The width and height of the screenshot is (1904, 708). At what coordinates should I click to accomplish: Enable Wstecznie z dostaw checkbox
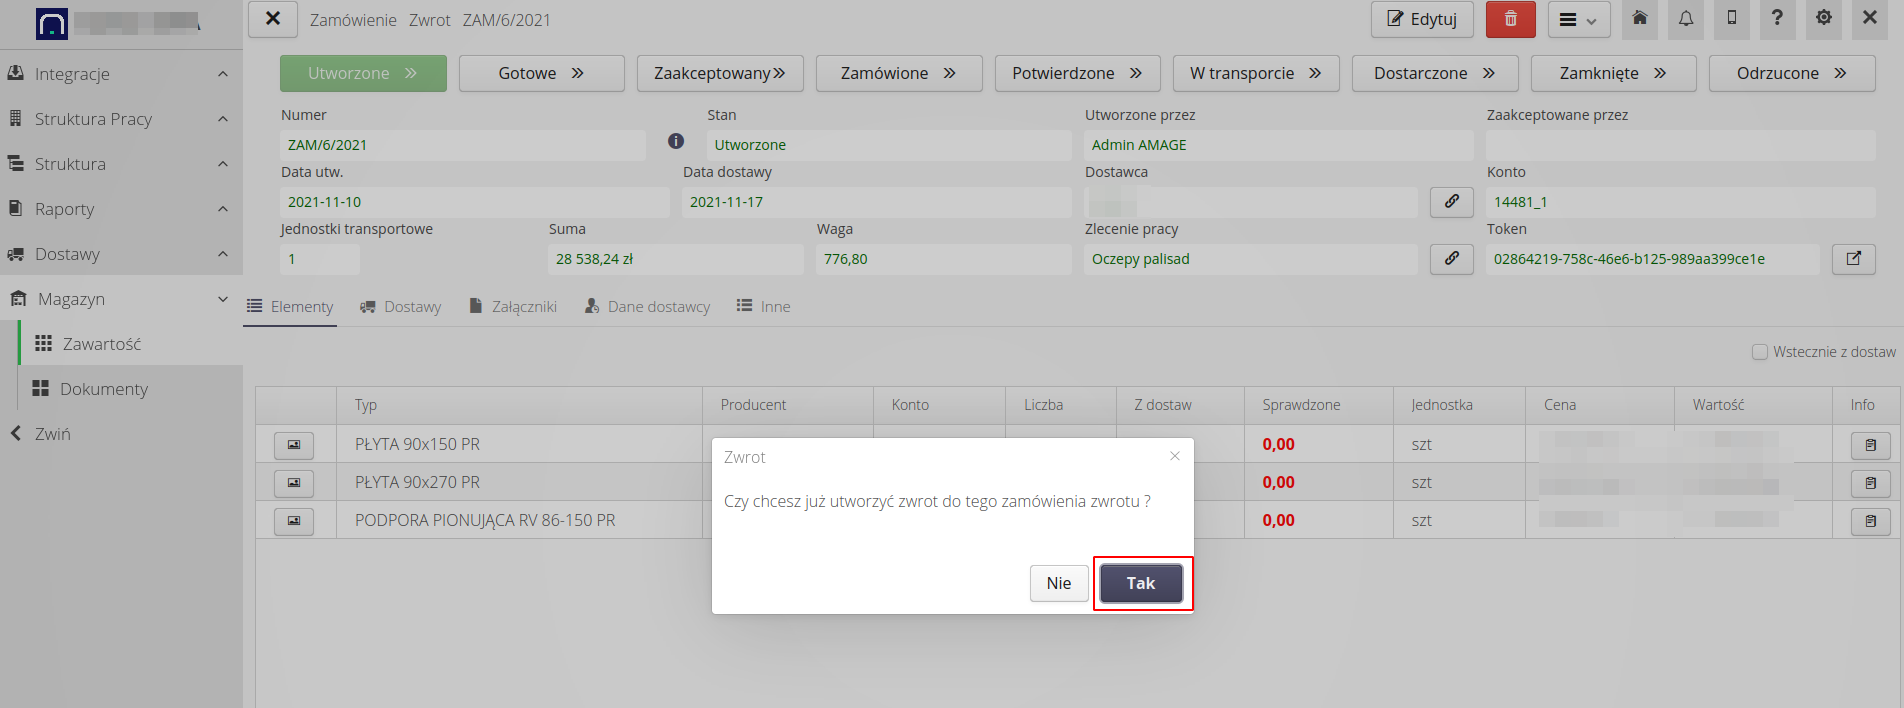point(1760,352)
